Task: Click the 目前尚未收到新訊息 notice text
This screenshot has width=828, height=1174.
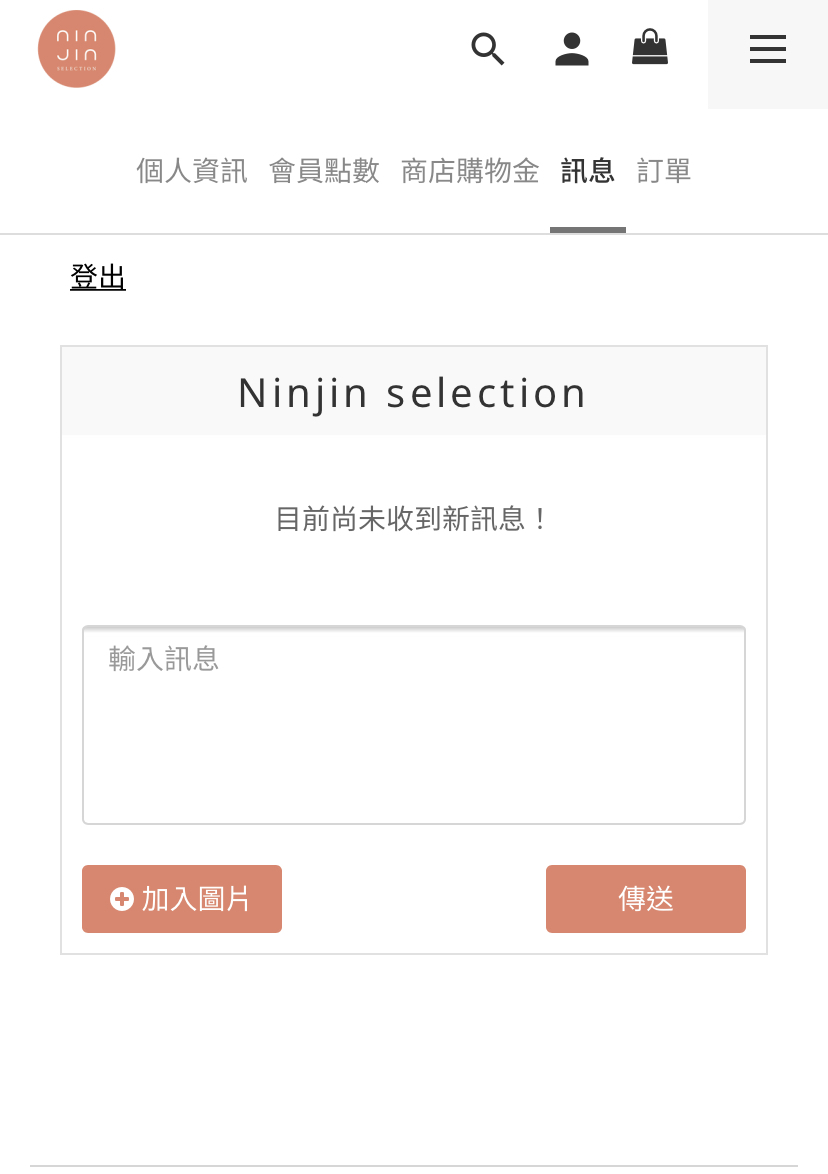Action: coord(414,519)
